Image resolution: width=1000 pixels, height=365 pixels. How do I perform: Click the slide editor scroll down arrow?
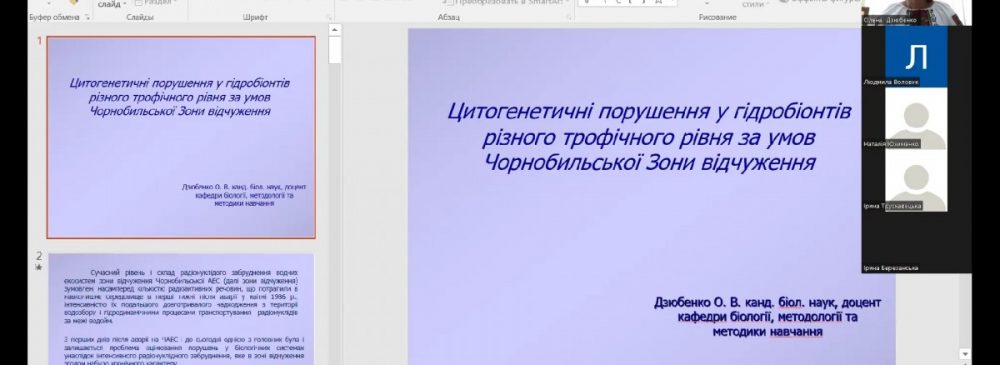tap(965, 354)
